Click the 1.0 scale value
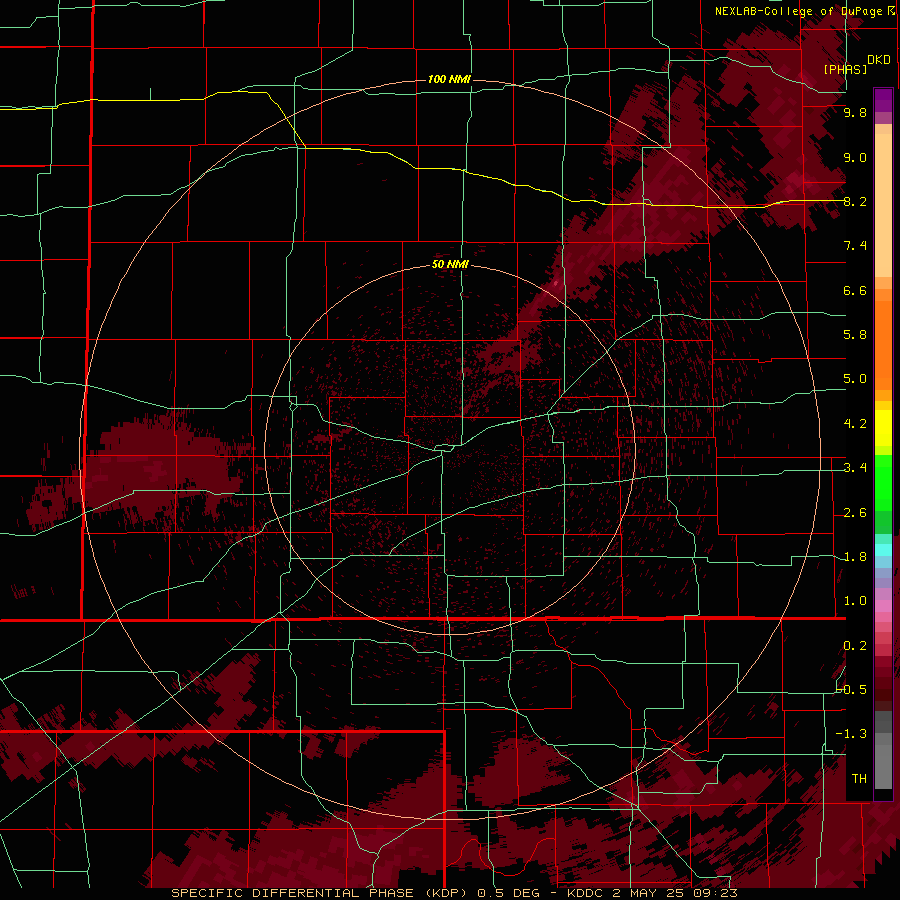Viewport: 900px width, 900px height. pyautogui.click(x=855, y=601)
